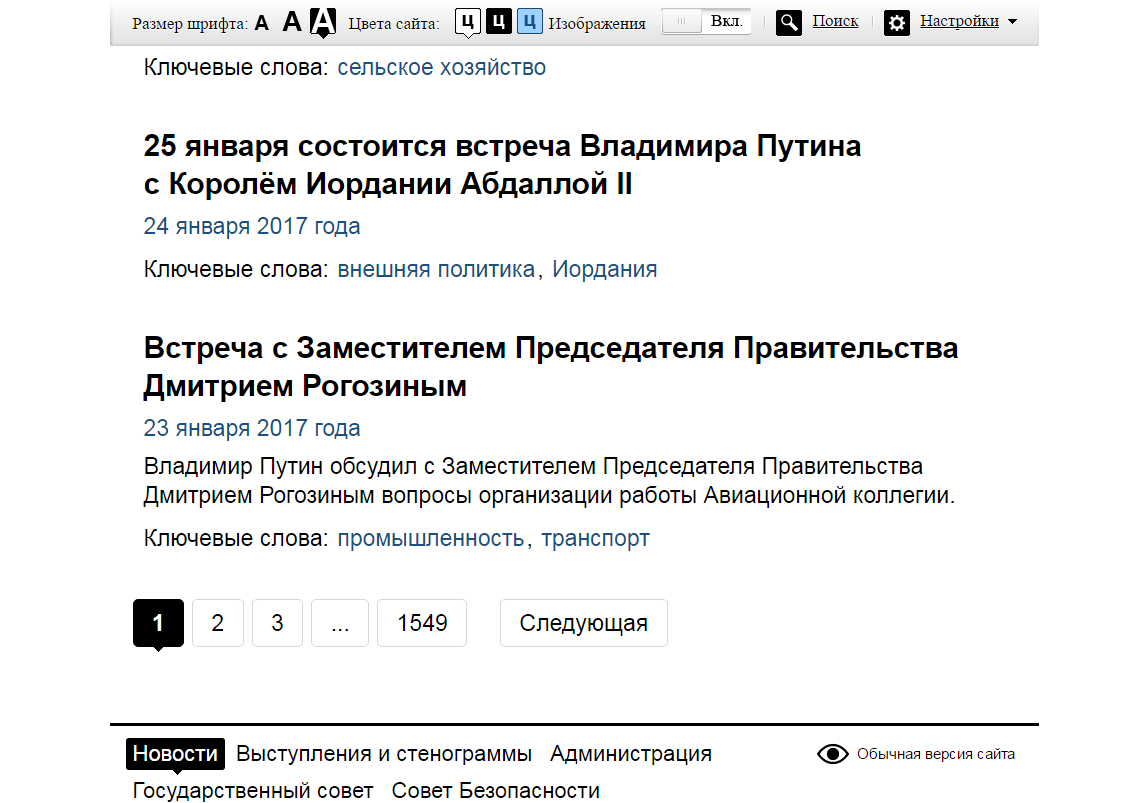Click the settings gear icon

tap(897, 22)
